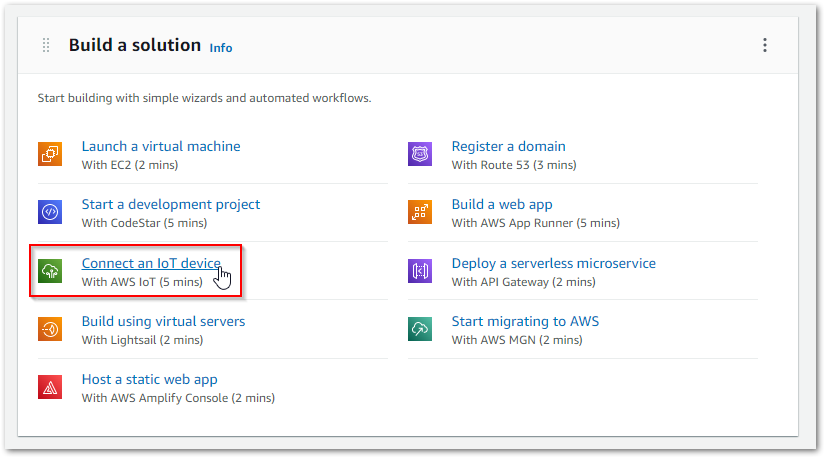Click the Start building with simple wizards description
825x458 pixels.
click(204, 98)
